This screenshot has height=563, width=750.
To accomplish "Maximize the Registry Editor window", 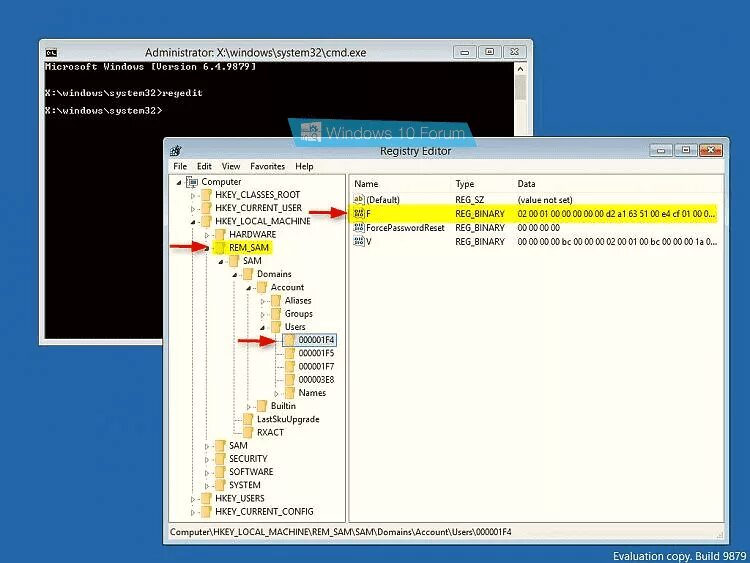I will (686, 151).
